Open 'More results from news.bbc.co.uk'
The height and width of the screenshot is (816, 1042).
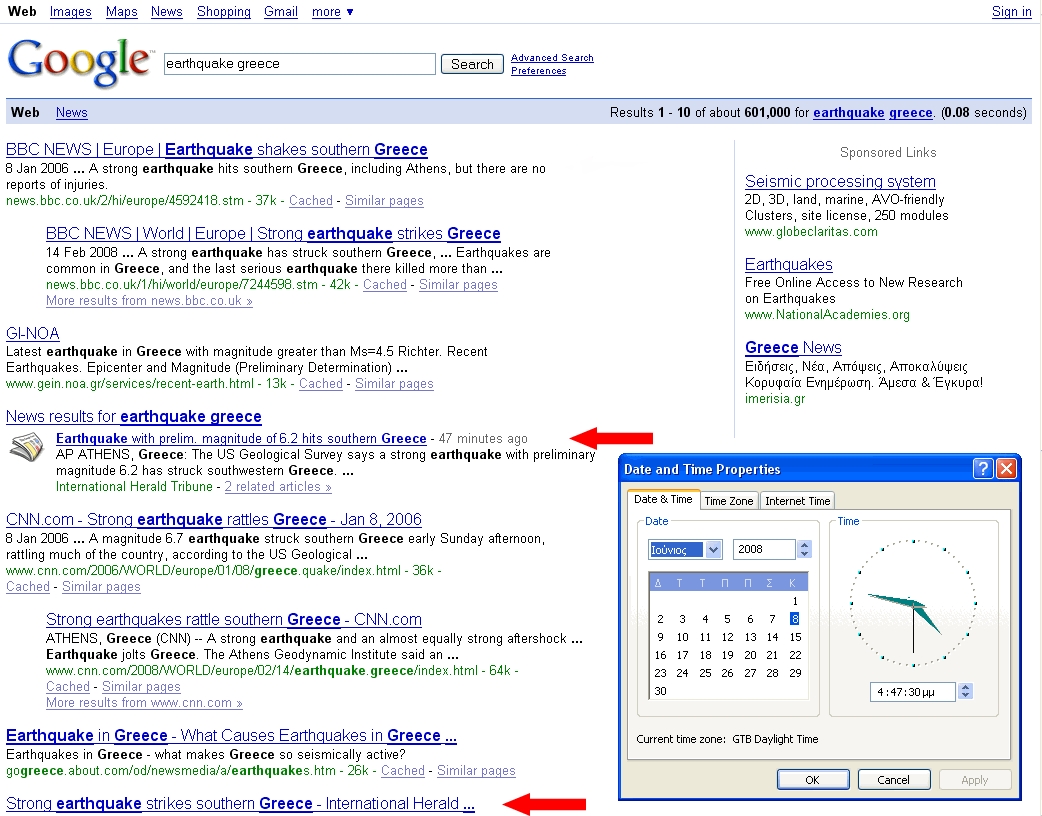coord(149,301)
